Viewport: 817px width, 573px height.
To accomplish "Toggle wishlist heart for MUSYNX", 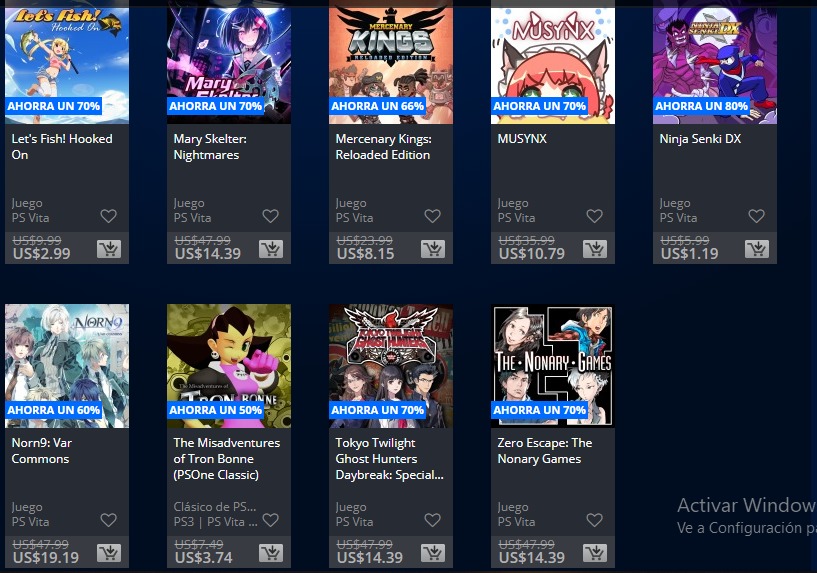I will [595, 216].
